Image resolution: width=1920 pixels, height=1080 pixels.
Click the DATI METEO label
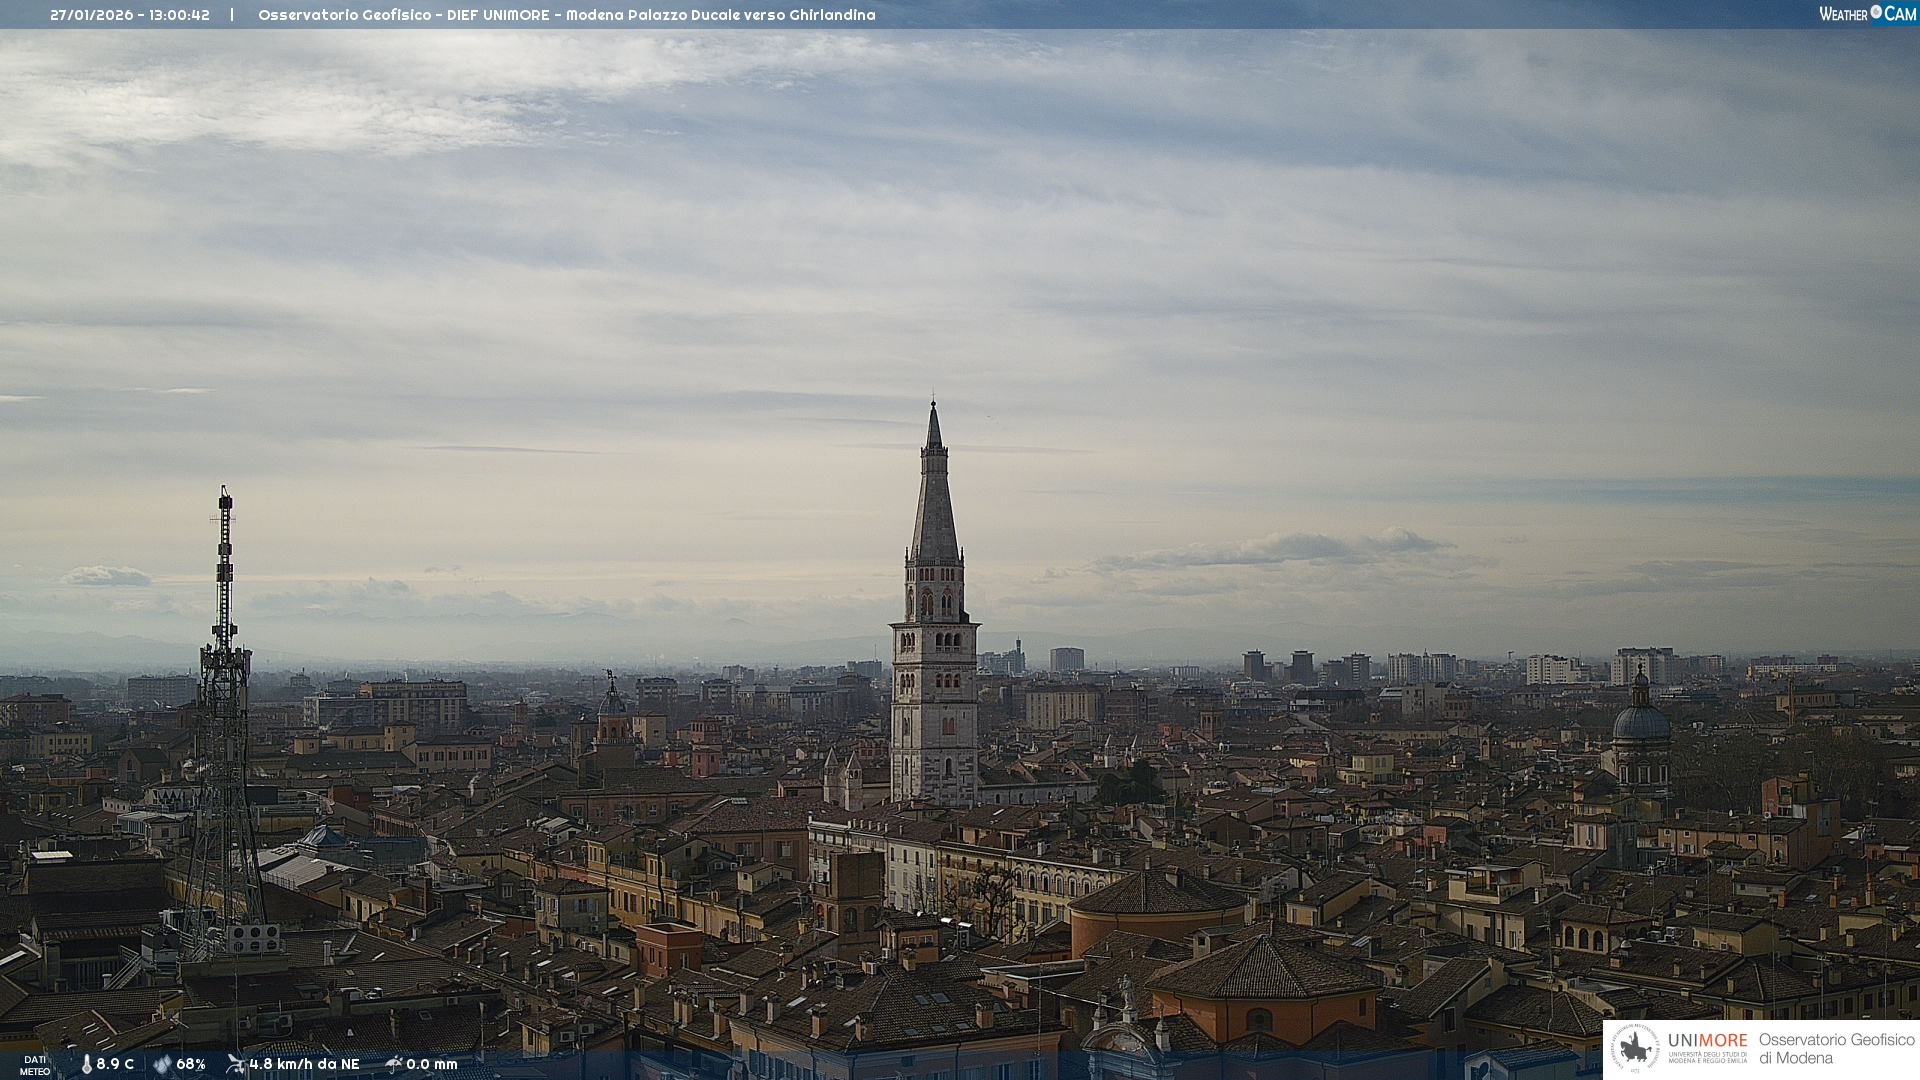pos(35,1065)
